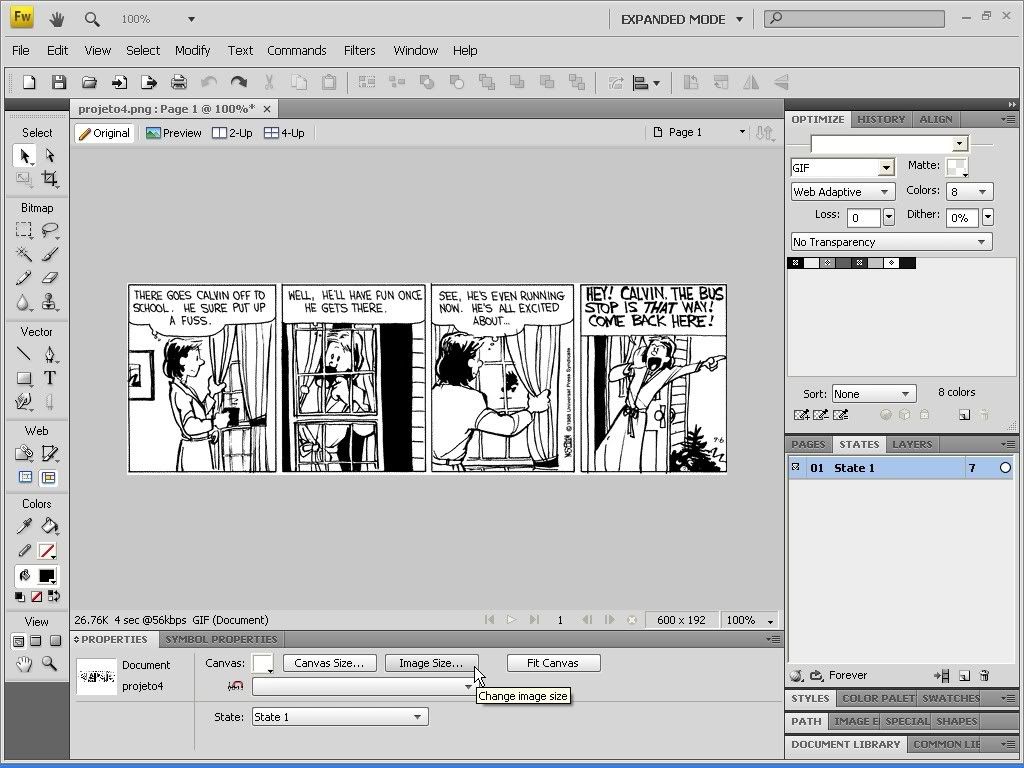Switch to Full Screen mode
1024x768 pixels.
pyautogui.click(x=56, y=641)
